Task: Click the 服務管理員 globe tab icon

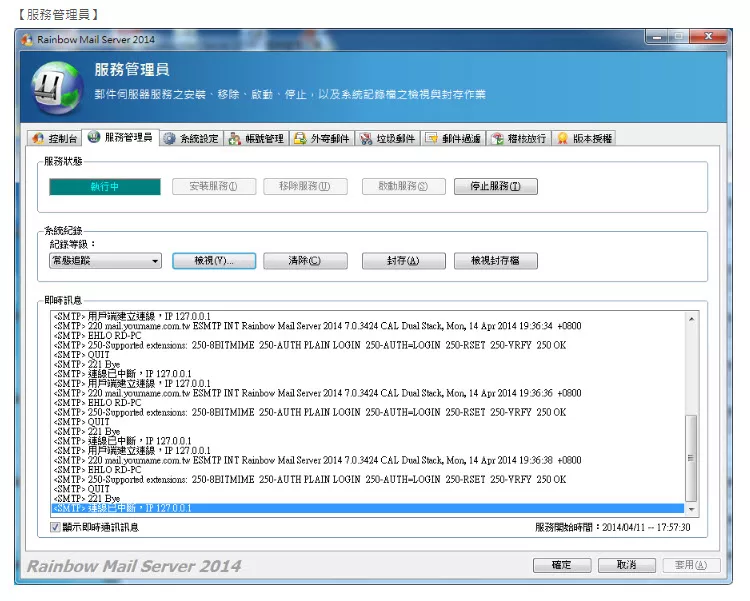Action: click(x=94, y=137)
